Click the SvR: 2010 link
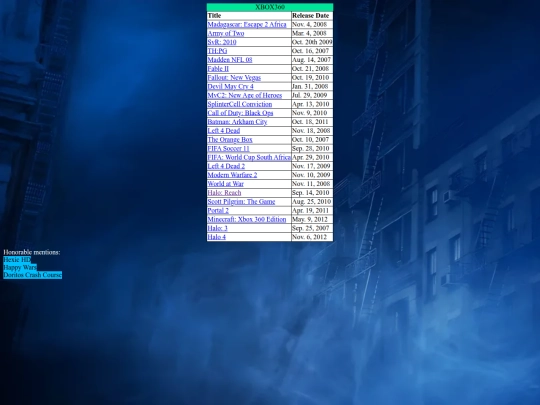This screenshot has width=540, height=405. pos(222,42)
